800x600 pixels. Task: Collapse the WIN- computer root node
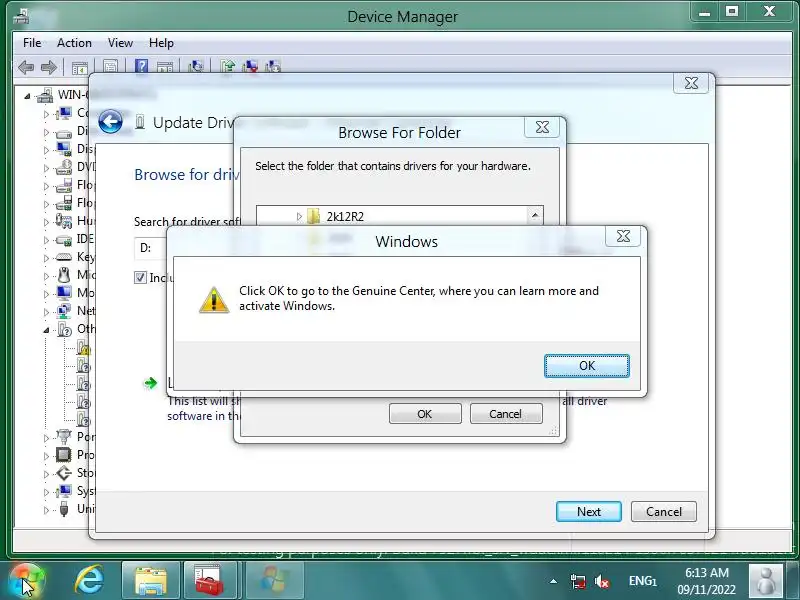[28, 95]
